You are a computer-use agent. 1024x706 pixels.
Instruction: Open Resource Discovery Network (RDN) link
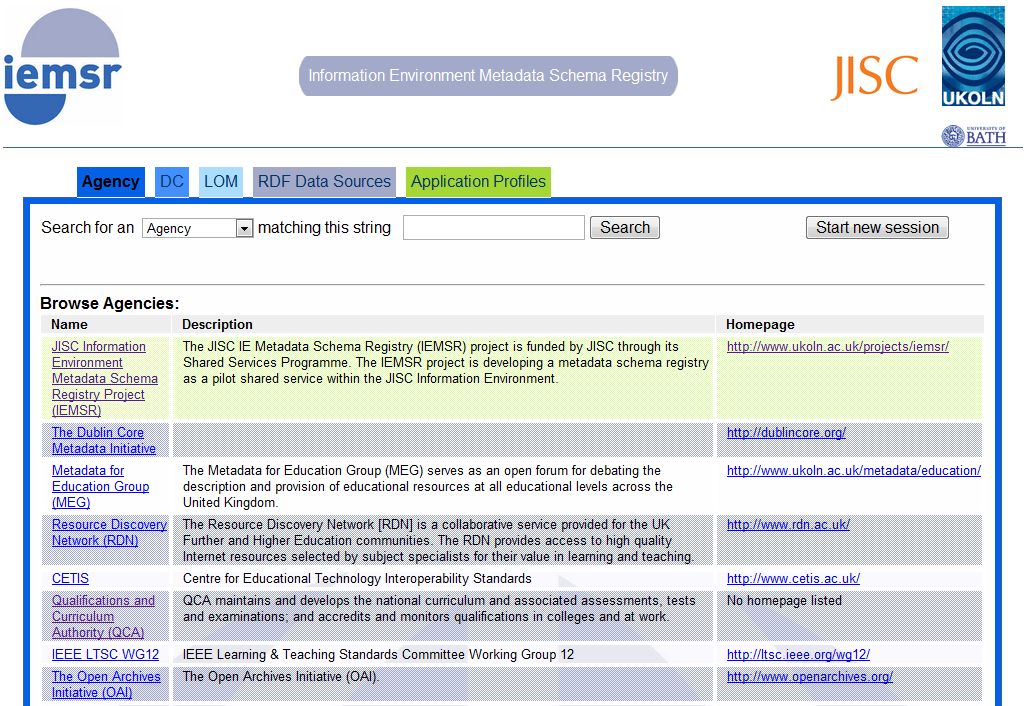(x=109, y=532)
